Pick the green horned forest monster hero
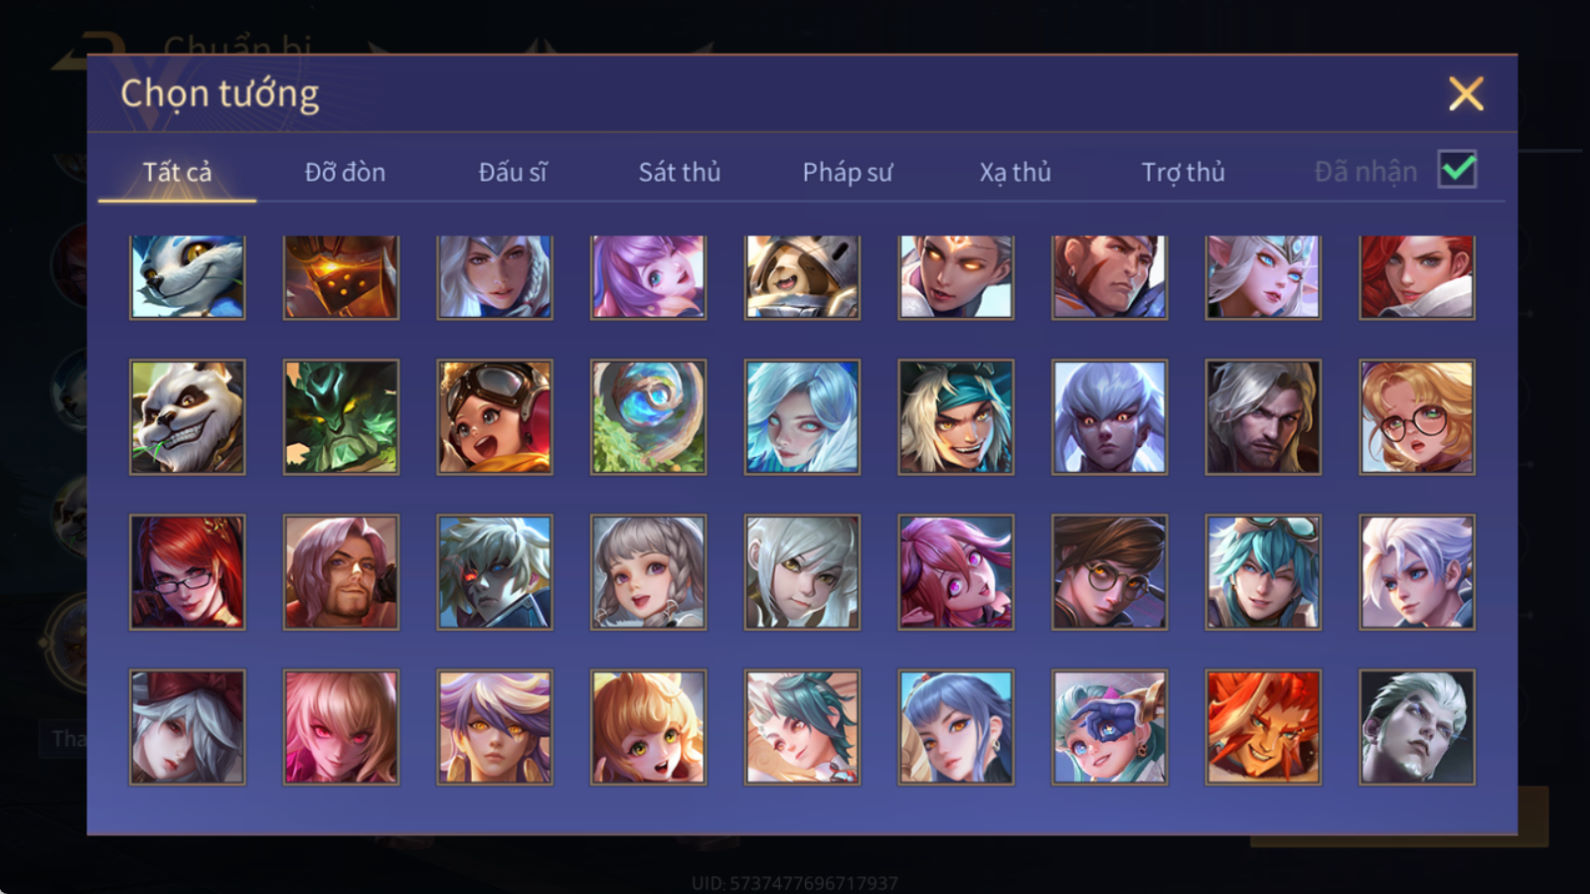This screenshot has height=894, width=1590. (341, 417)
